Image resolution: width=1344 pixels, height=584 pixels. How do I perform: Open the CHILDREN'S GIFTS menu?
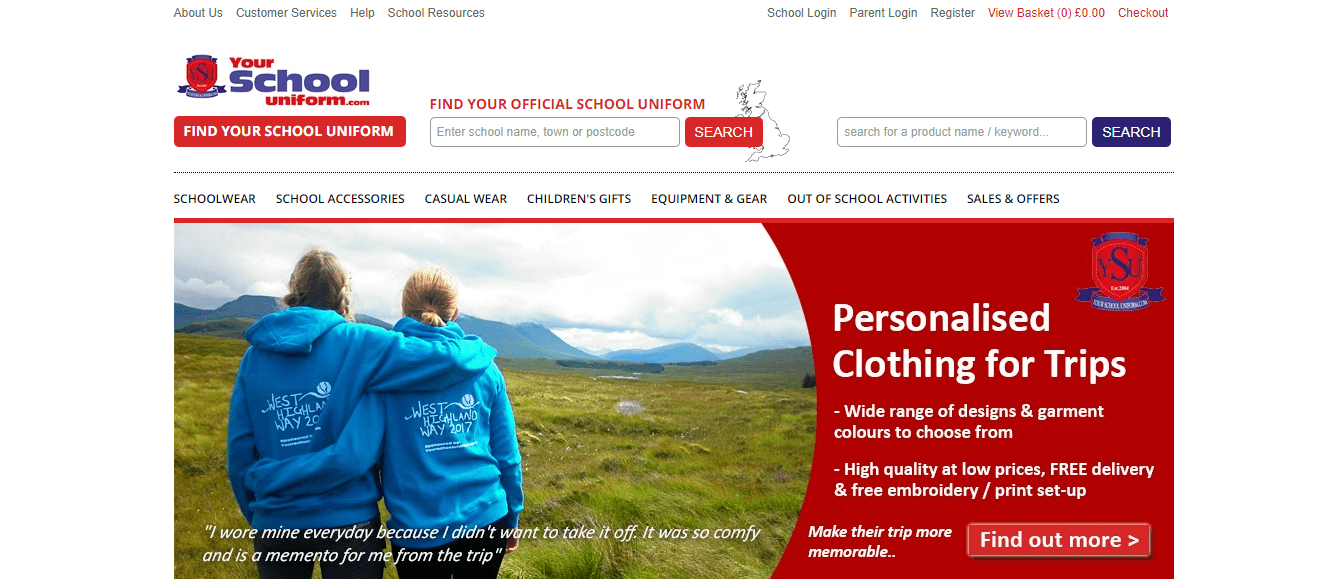pyautogui.click(x=579, y=199)
